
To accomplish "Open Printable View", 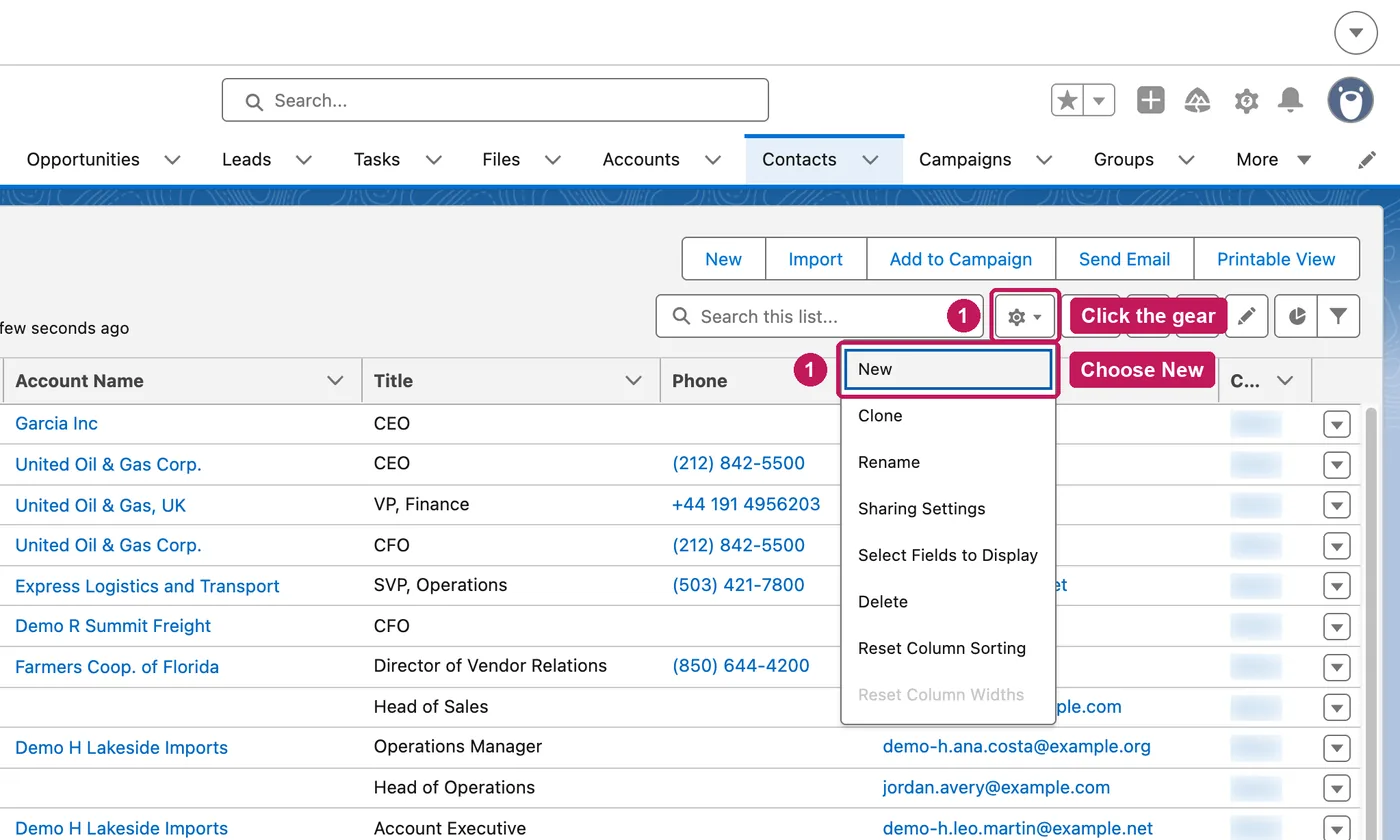I will click(1276, 259).
